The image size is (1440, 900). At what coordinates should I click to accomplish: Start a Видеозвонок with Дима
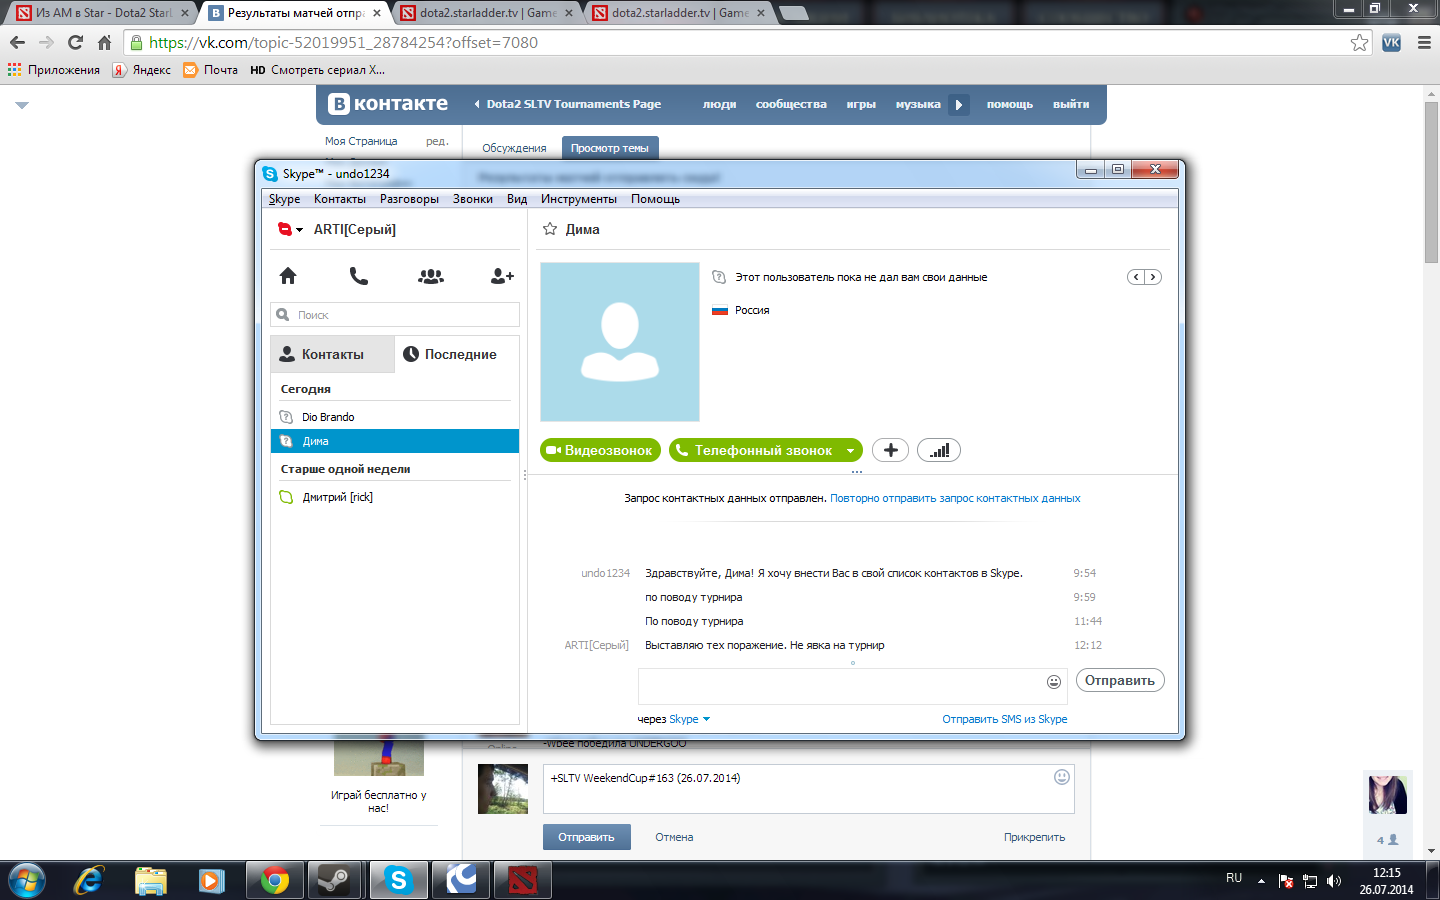click(x=600, y=451)
